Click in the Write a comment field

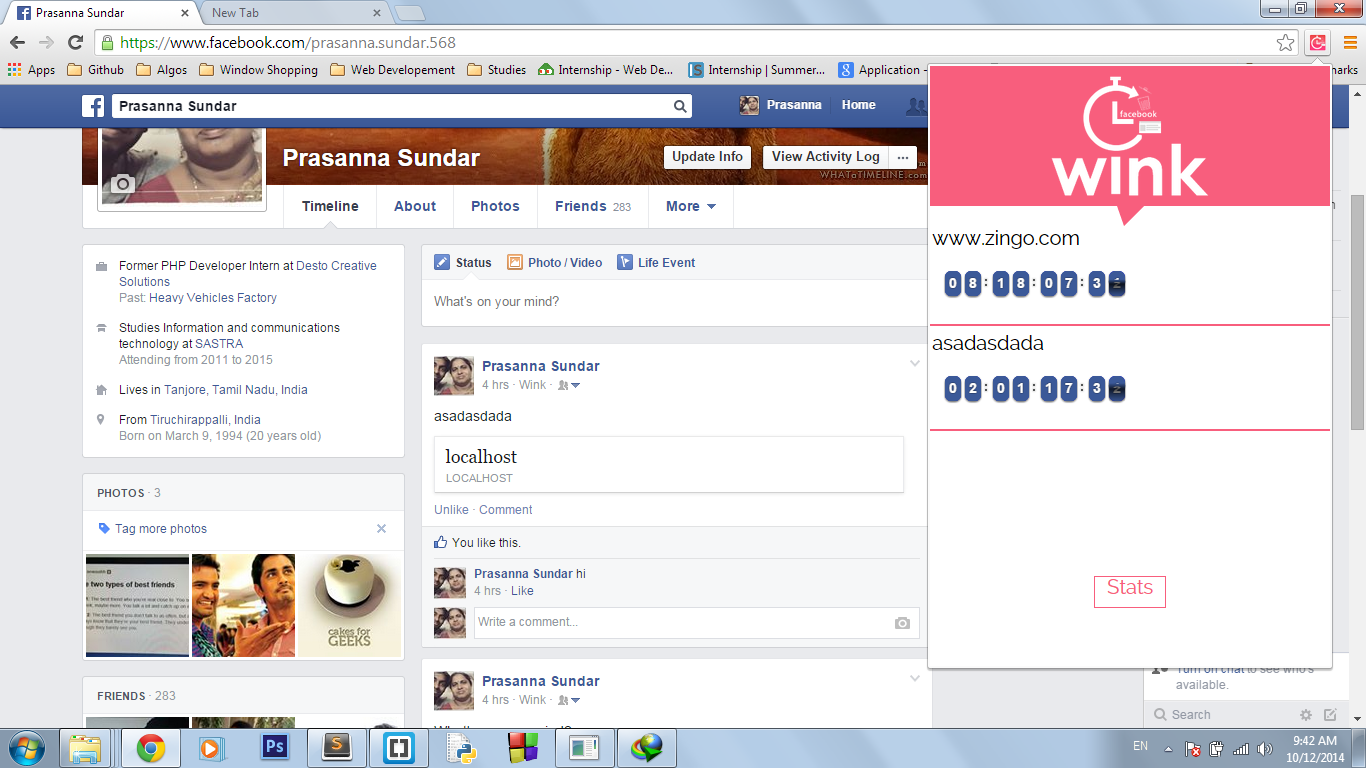coord(696,622)
